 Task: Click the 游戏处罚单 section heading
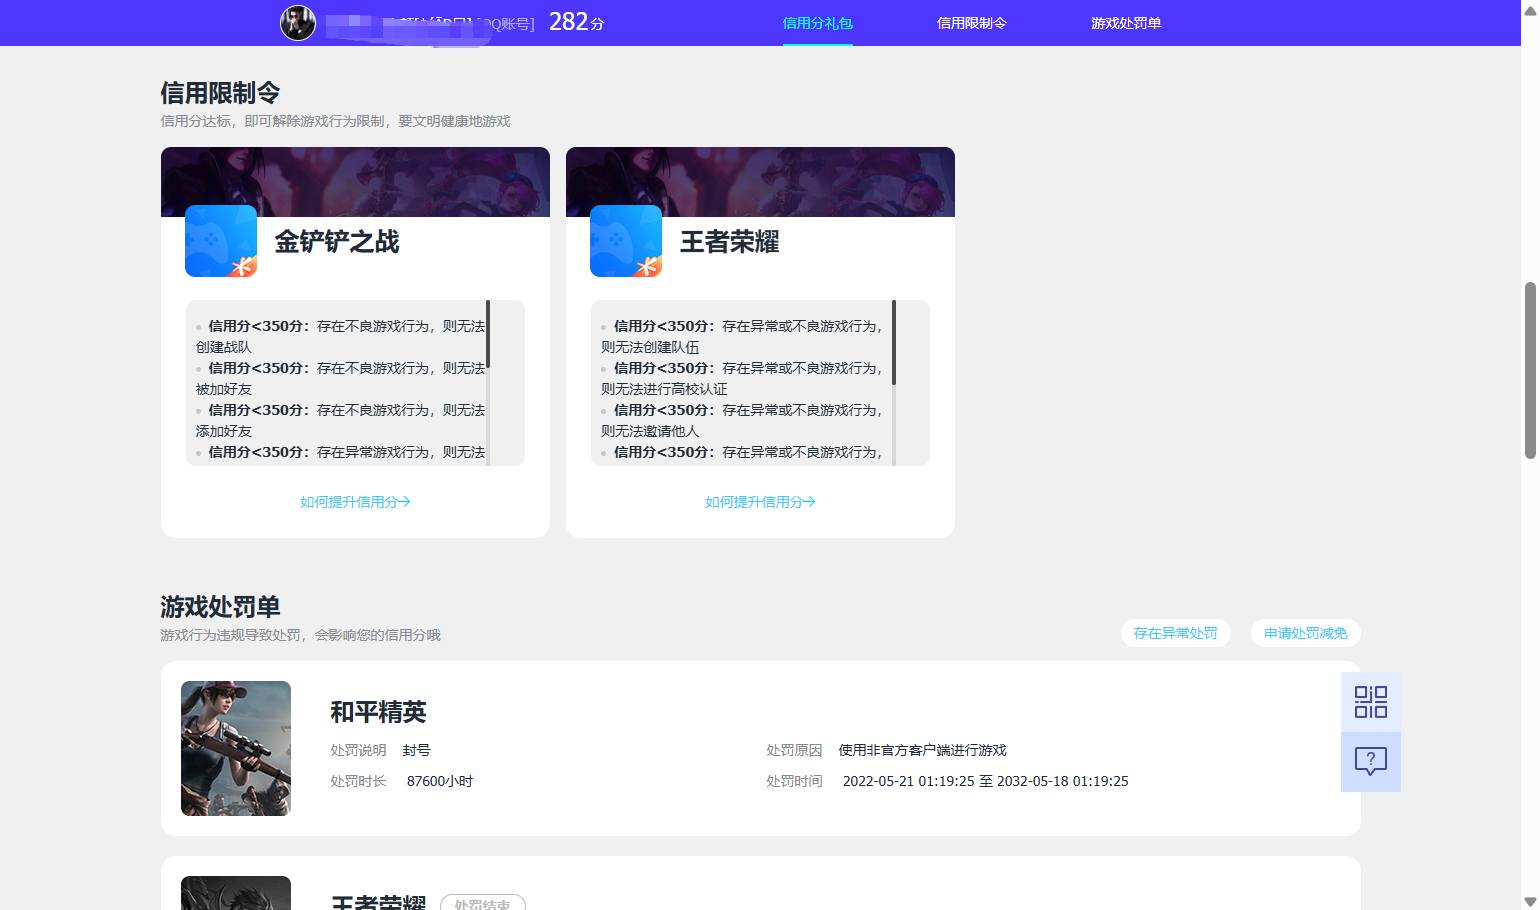[x=220, y=607]
